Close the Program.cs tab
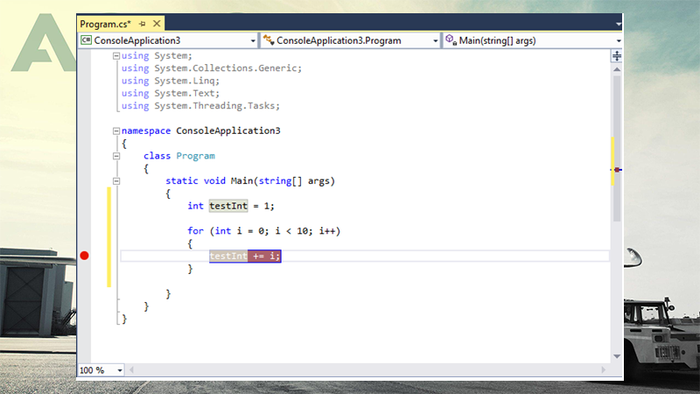 (x=157, y=23)
